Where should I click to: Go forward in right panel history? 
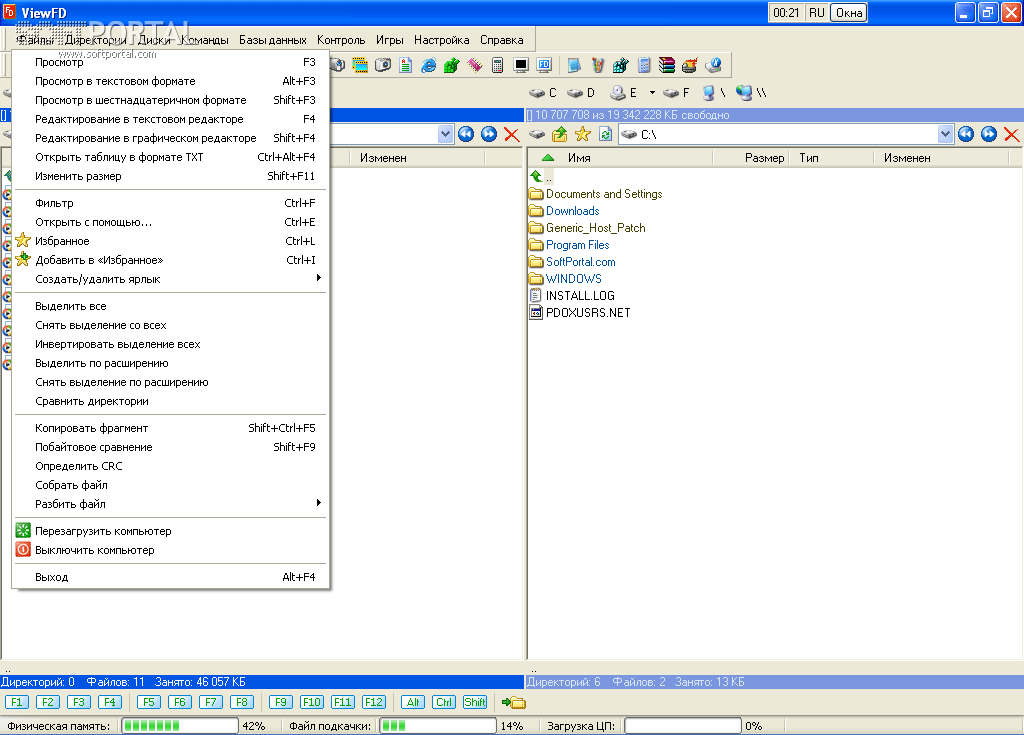click(989, 135)
